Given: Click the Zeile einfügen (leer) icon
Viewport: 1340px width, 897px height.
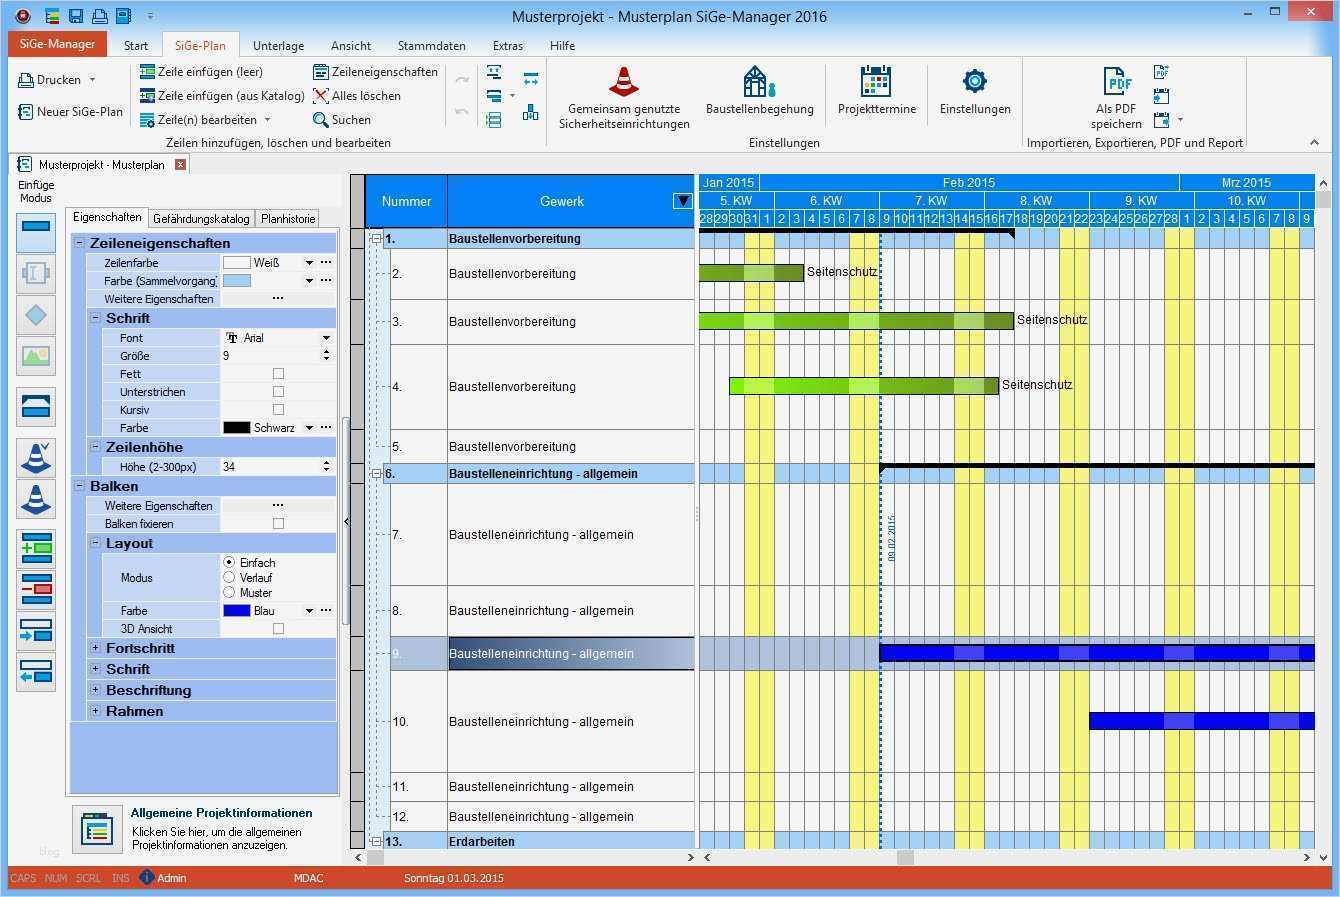Looking at the screenshot, I should click(148, 72).
